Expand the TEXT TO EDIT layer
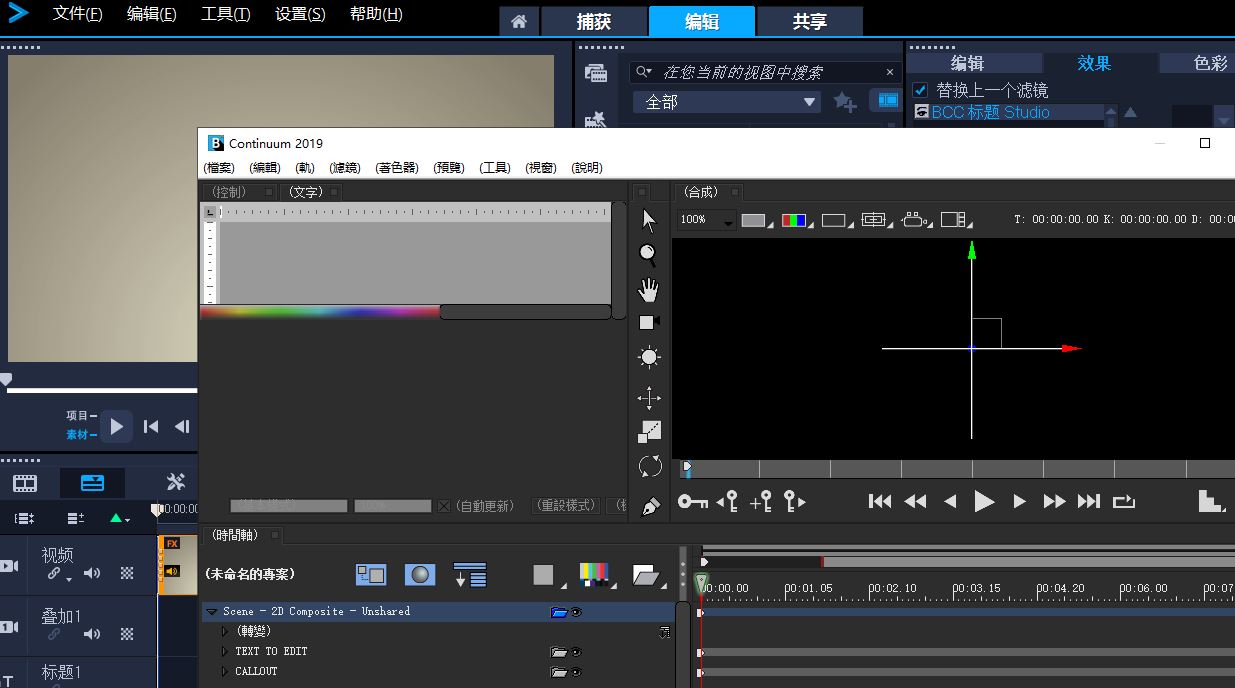 tap(225, 652)
